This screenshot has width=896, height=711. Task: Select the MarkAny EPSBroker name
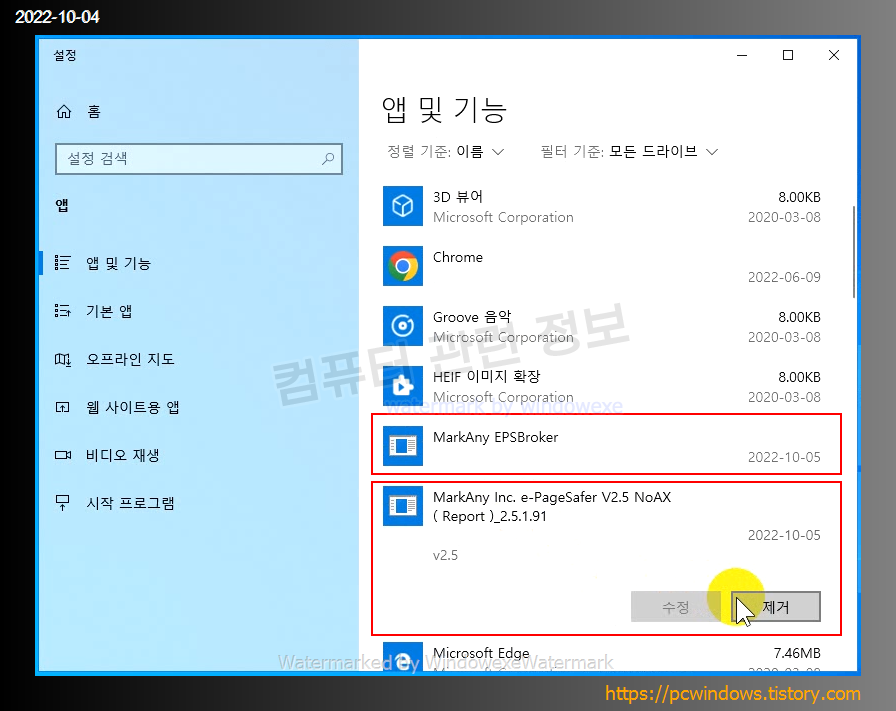pos(495,437)
